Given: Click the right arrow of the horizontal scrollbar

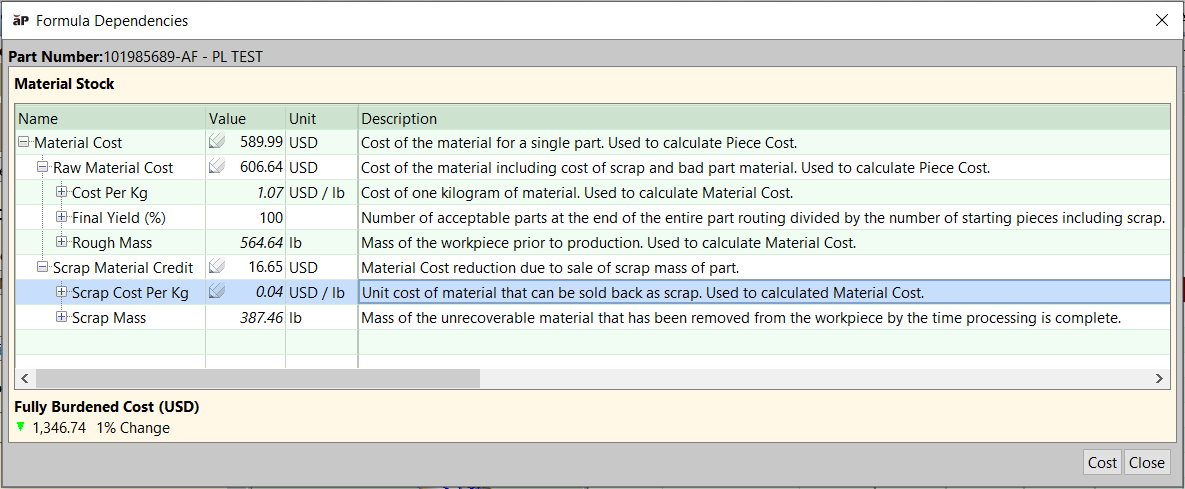Looking at the screenshot, I should pos(1159,379).
